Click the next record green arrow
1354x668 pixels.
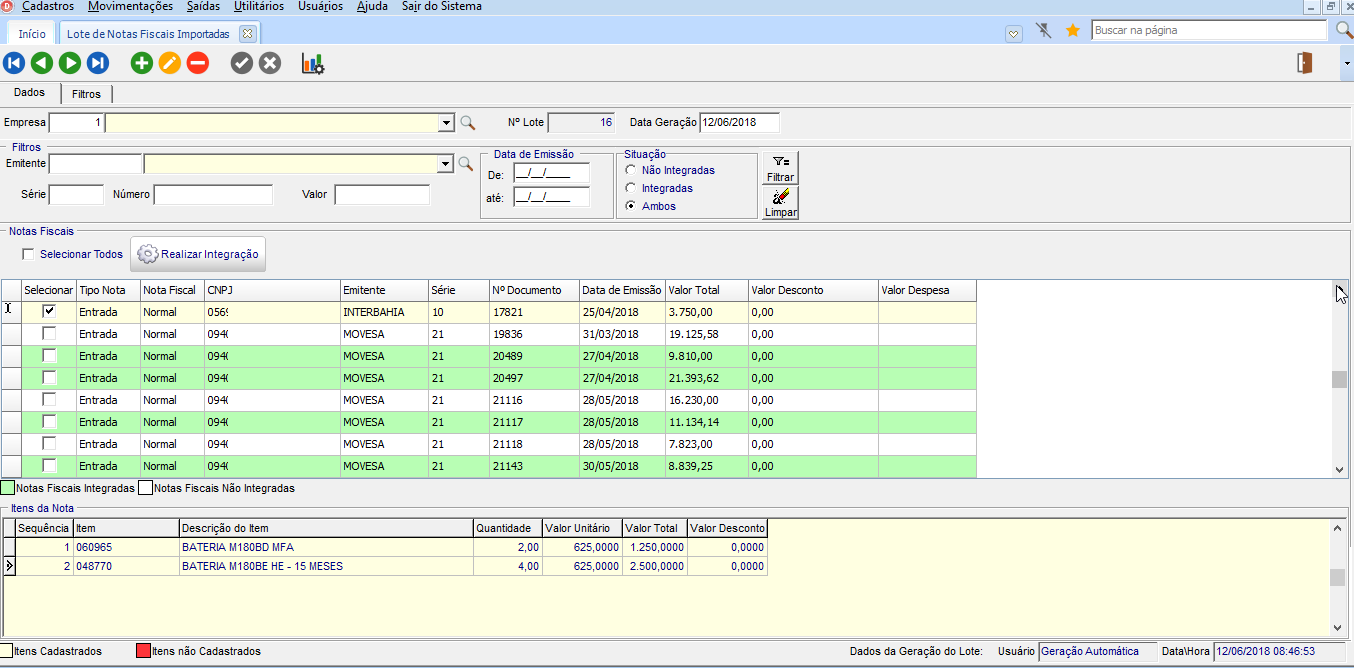[x=70, y=64]
